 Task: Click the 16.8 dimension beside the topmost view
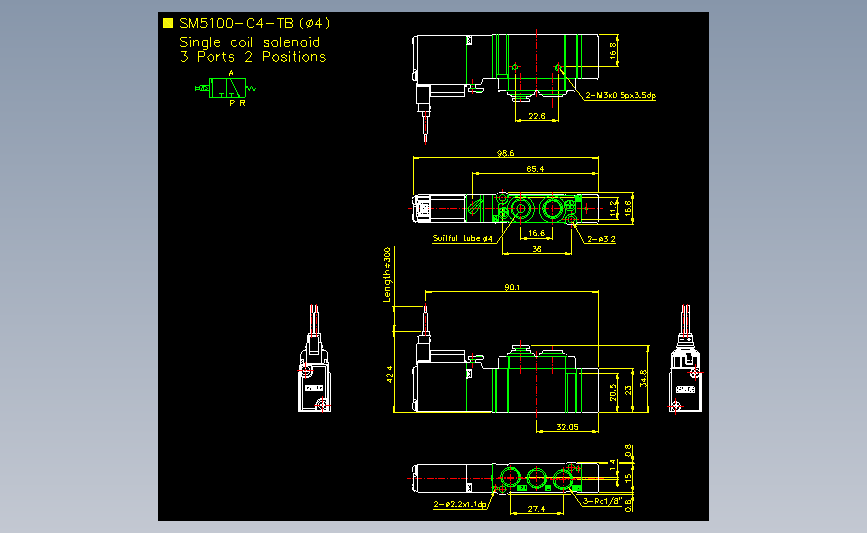[x=613, y=51]
